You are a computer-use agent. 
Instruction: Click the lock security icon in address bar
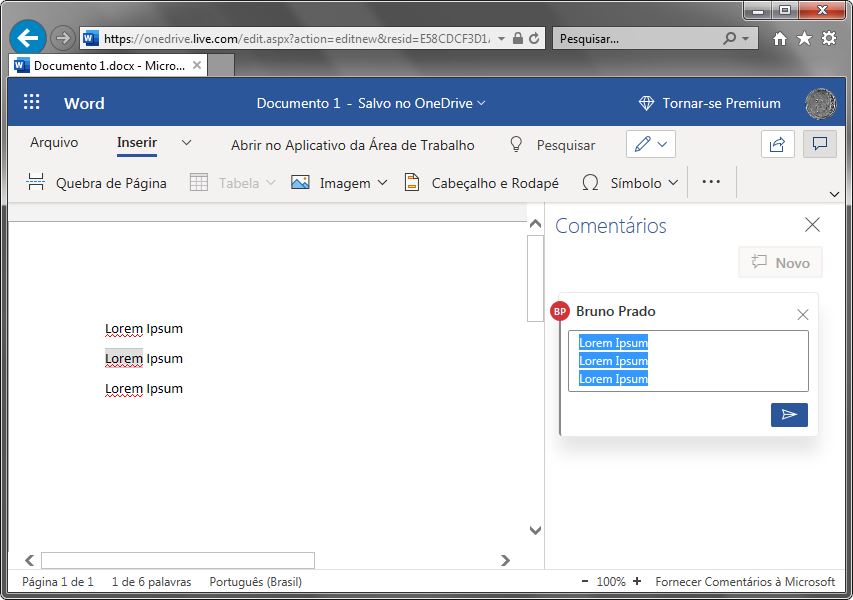point(518,38)
